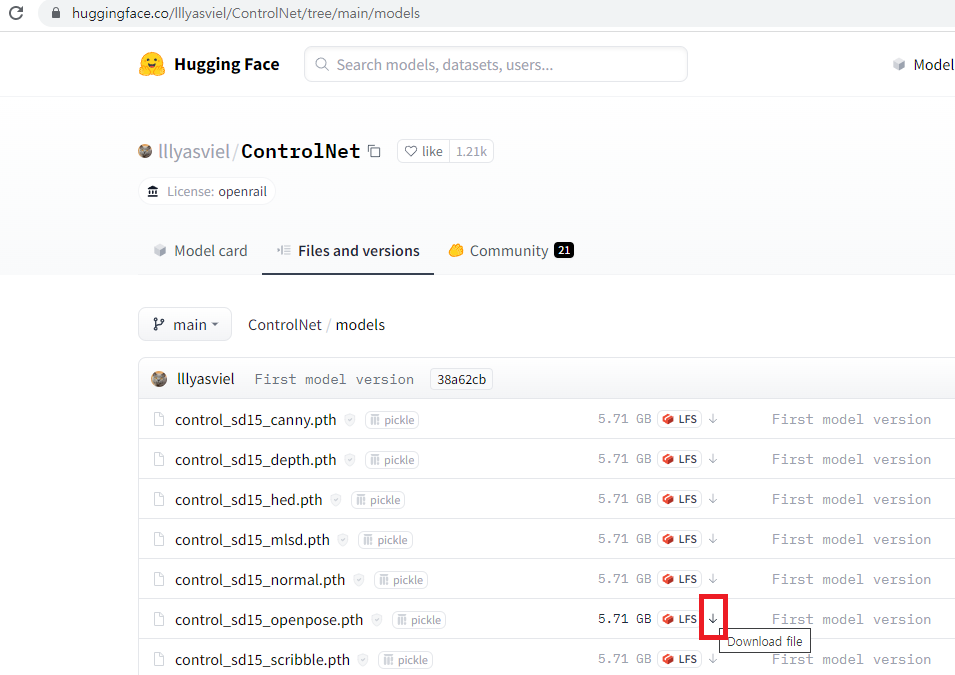
Task: Open control_sd15_depth.pth file
Action: [x=255, y=460]
